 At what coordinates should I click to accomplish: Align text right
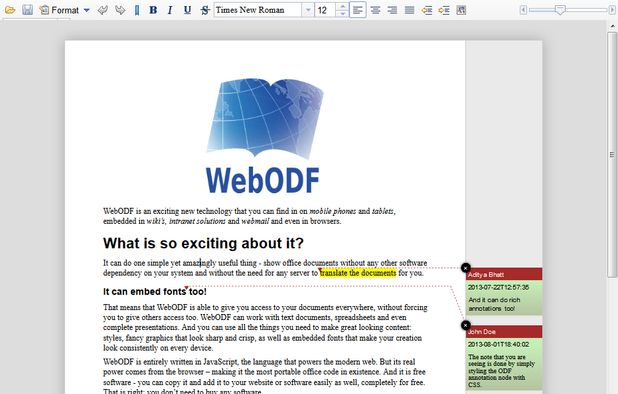coord(392,10)
